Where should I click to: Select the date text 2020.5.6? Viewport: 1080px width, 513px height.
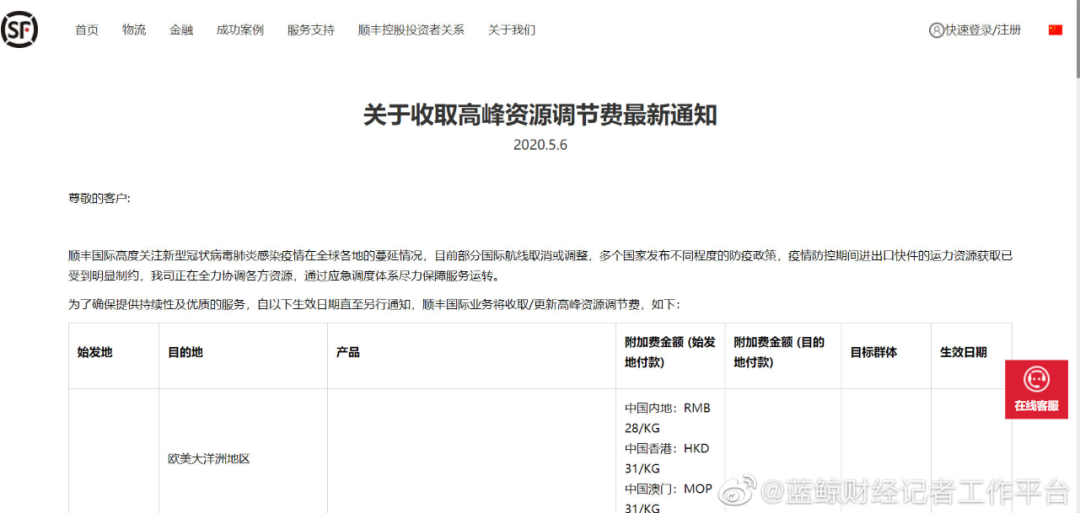coord(540,145)
